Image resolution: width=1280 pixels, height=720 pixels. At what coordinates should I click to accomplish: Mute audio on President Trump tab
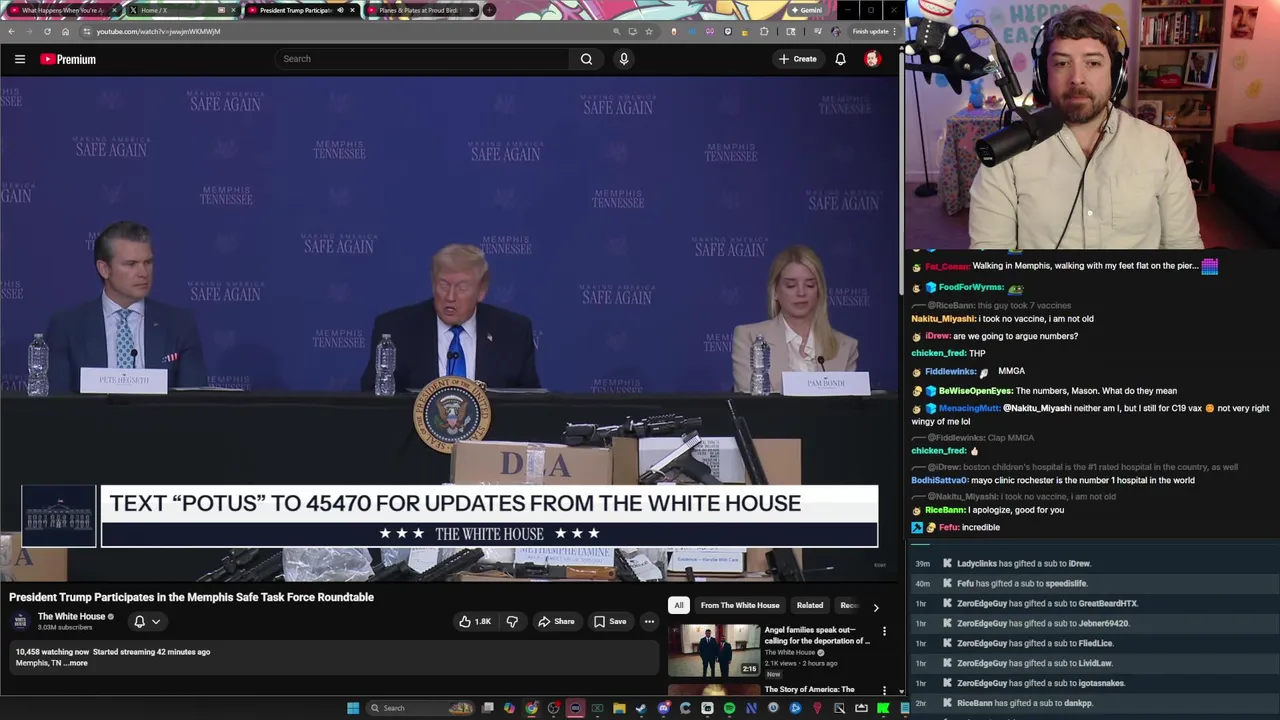340,10
